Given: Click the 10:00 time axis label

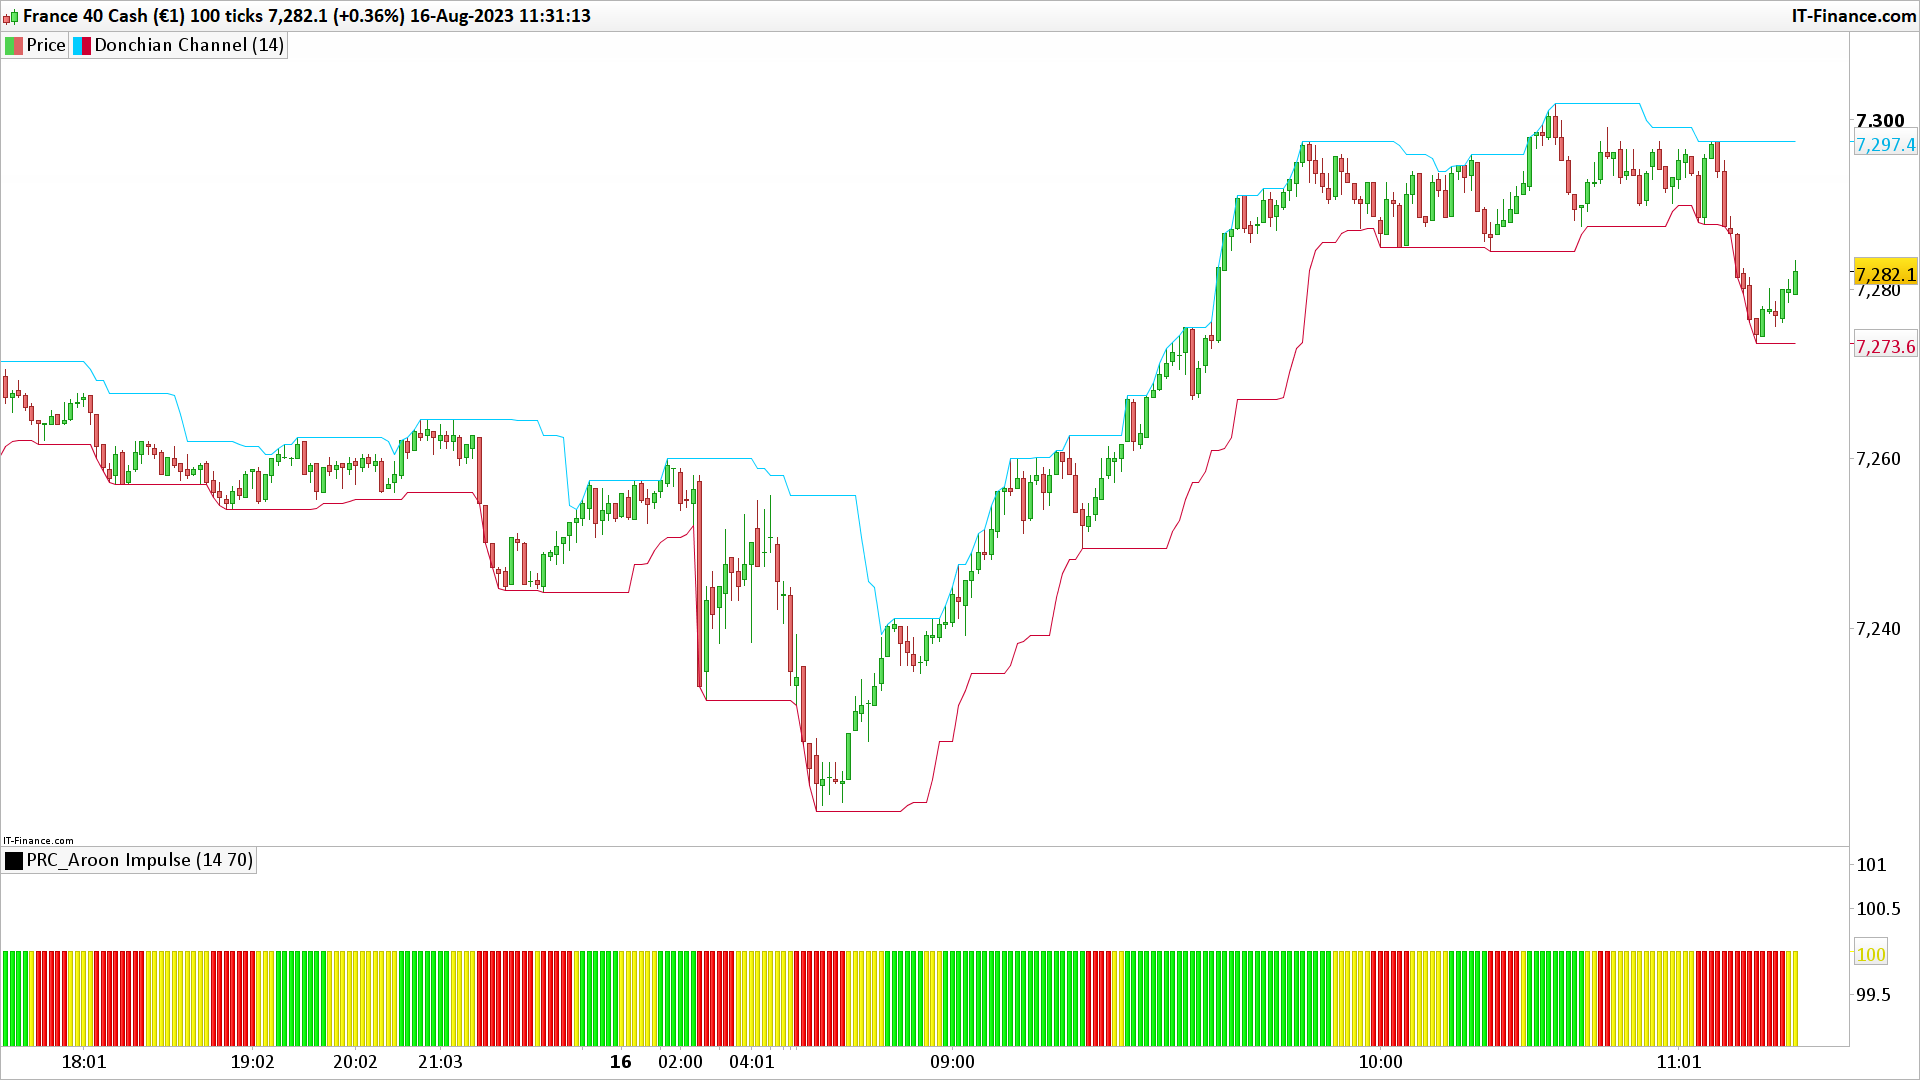Looking at the screenshot, I should [x=1380, y=1062].
